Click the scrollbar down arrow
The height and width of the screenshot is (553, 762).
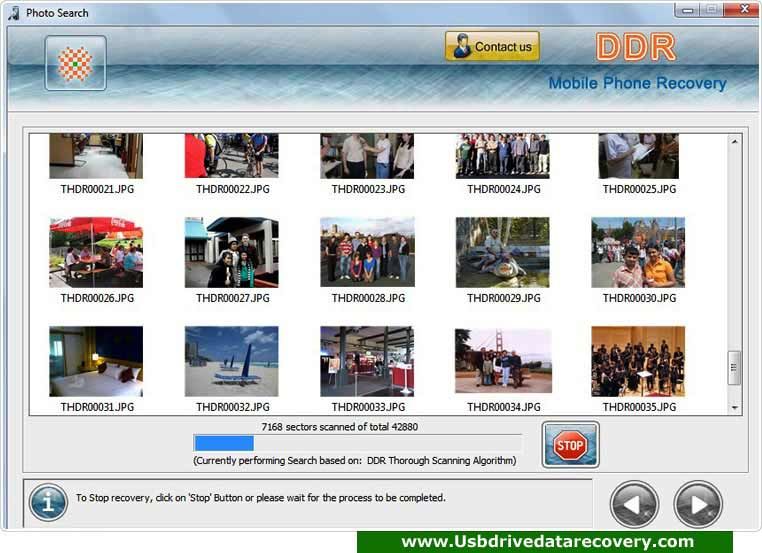734,408
